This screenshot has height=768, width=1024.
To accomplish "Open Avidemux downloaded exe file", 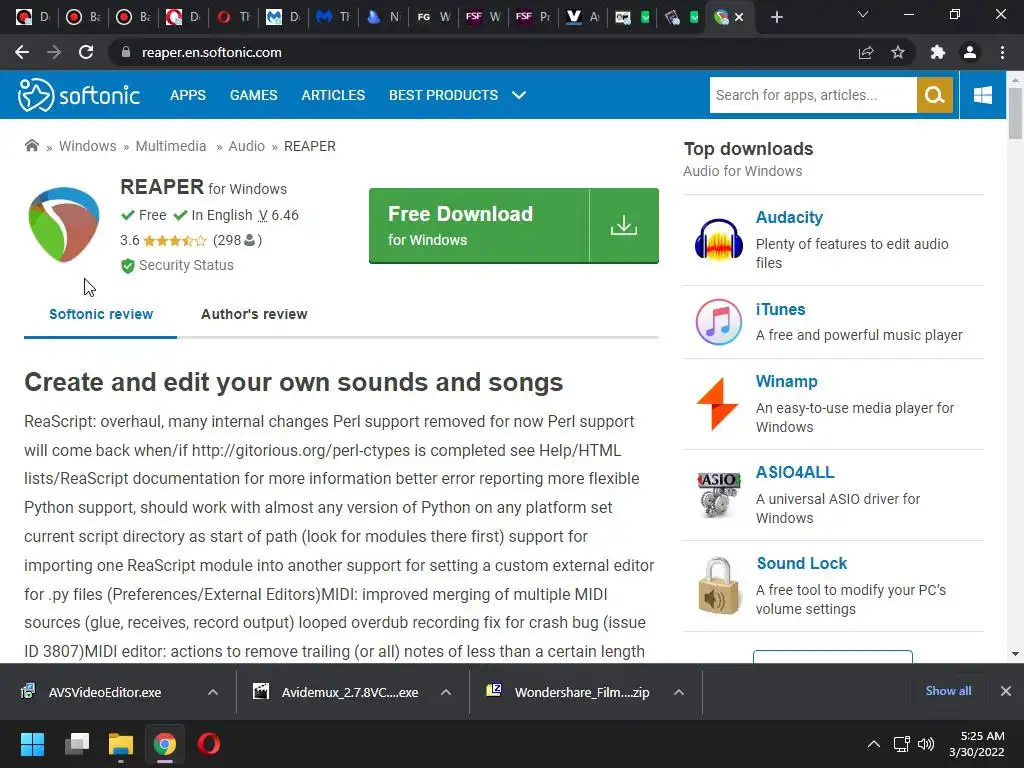I will point(349,692).
